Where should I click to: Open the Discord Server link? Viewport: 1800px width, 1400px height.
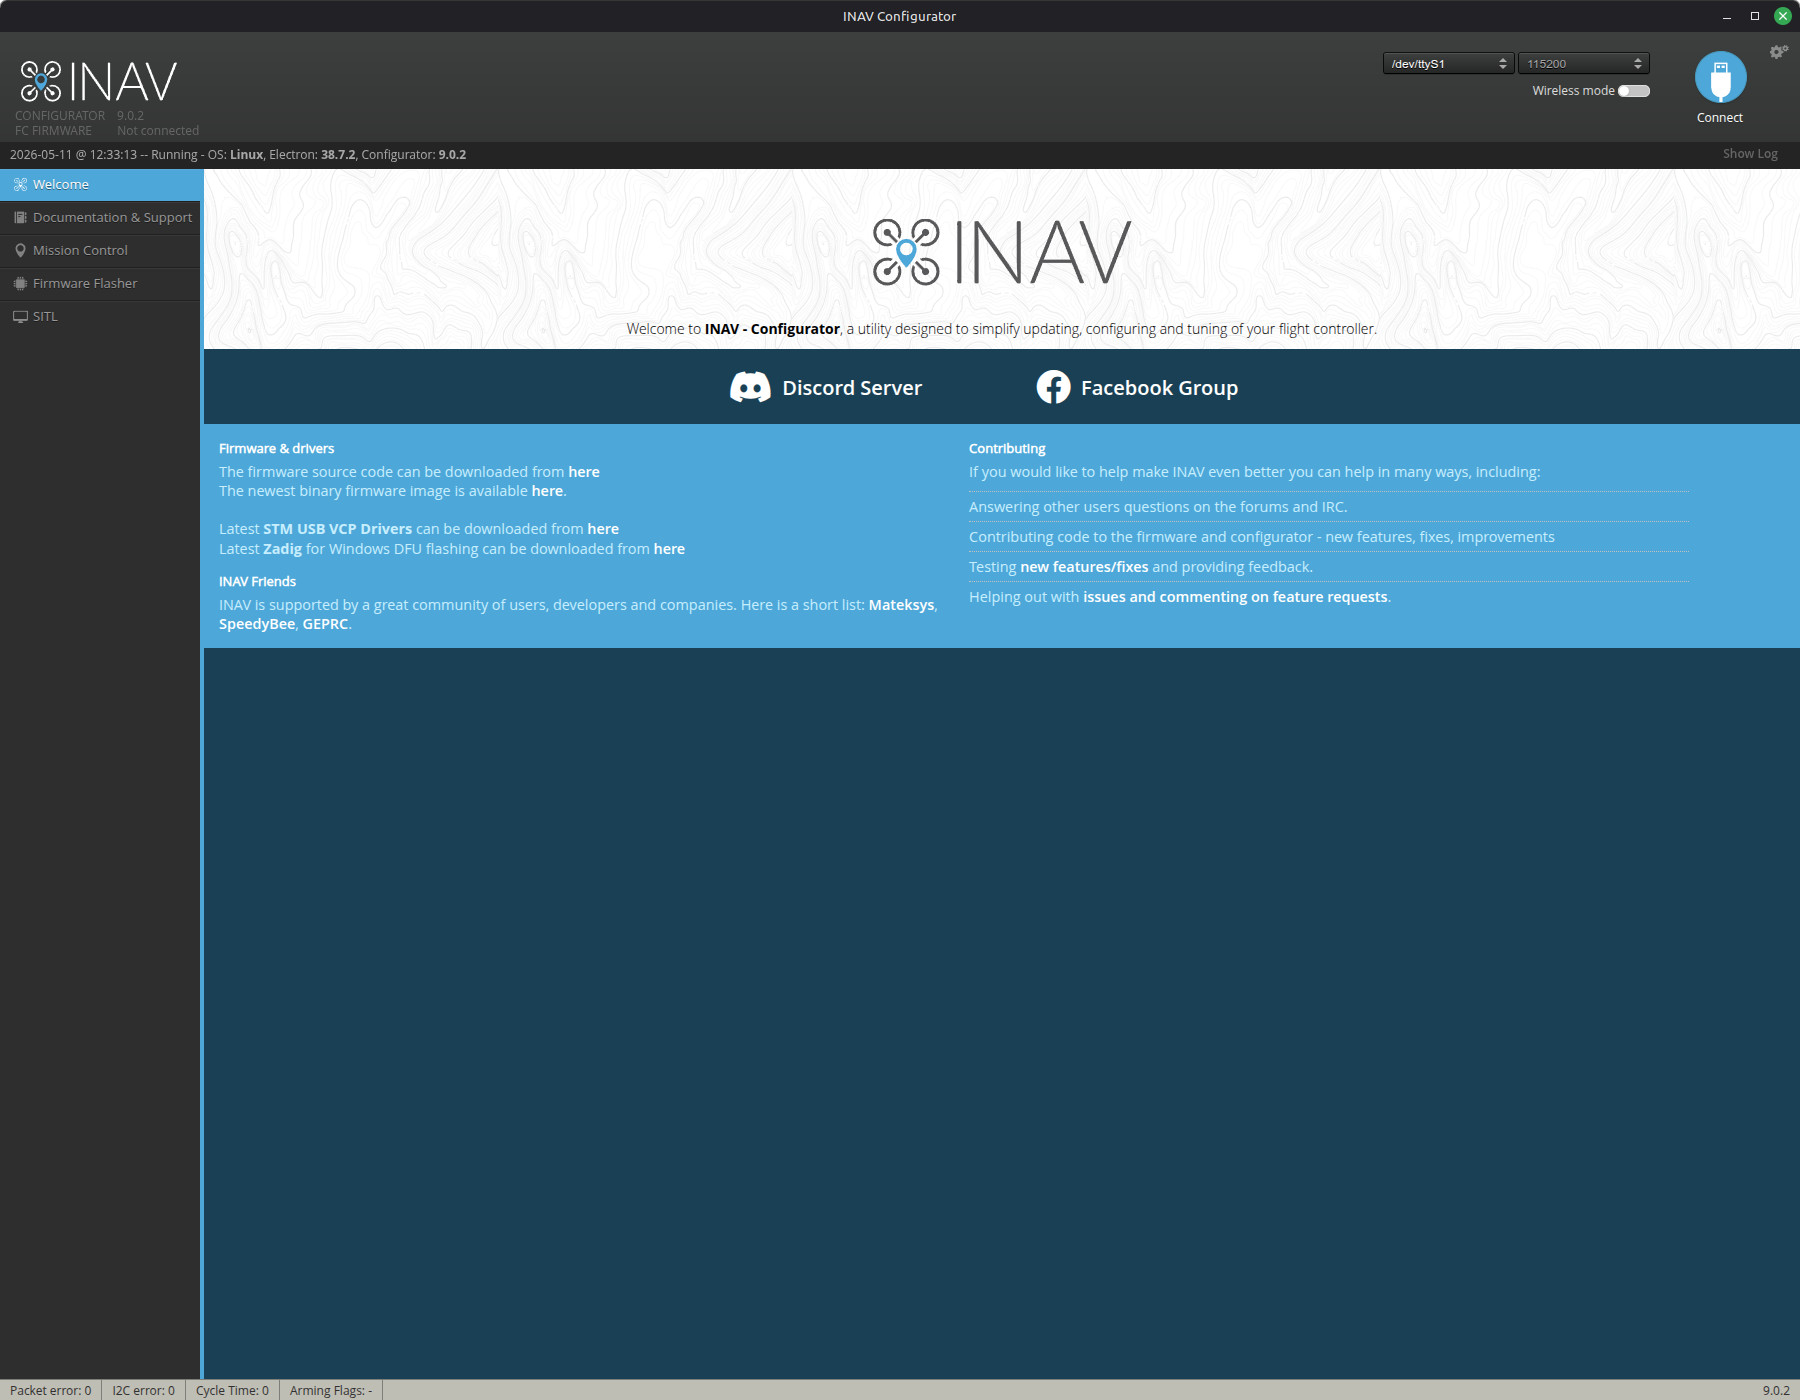(826, 387)
